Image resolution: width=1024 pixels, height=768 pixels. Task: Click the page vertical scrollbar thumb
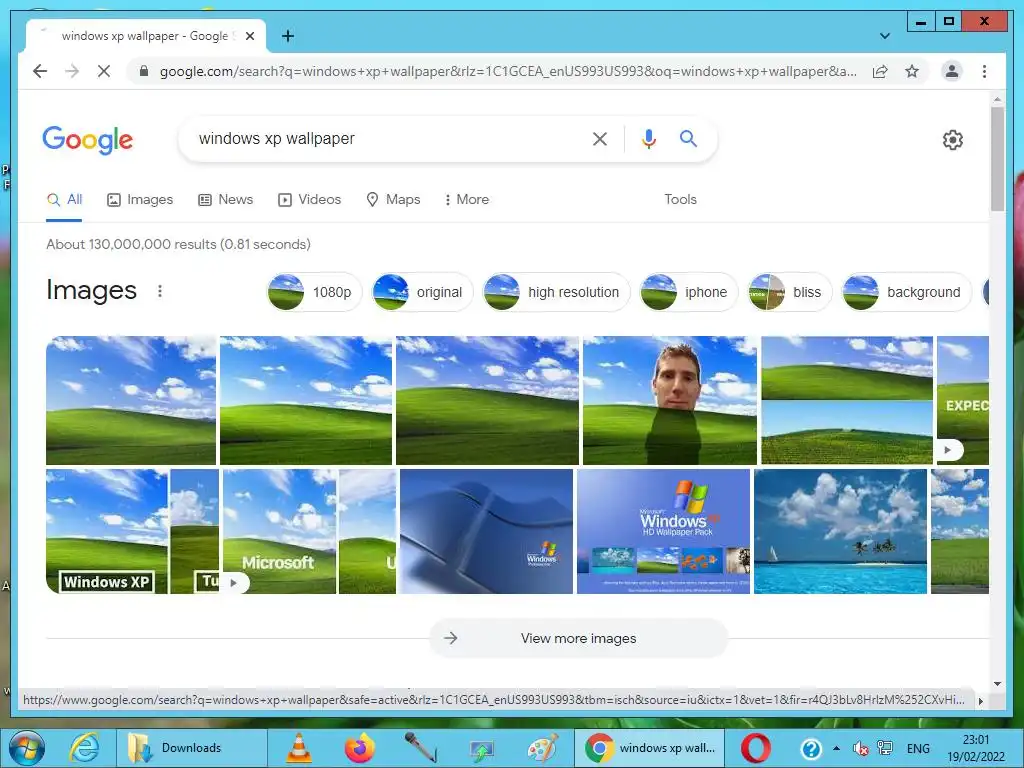point(997,159)
